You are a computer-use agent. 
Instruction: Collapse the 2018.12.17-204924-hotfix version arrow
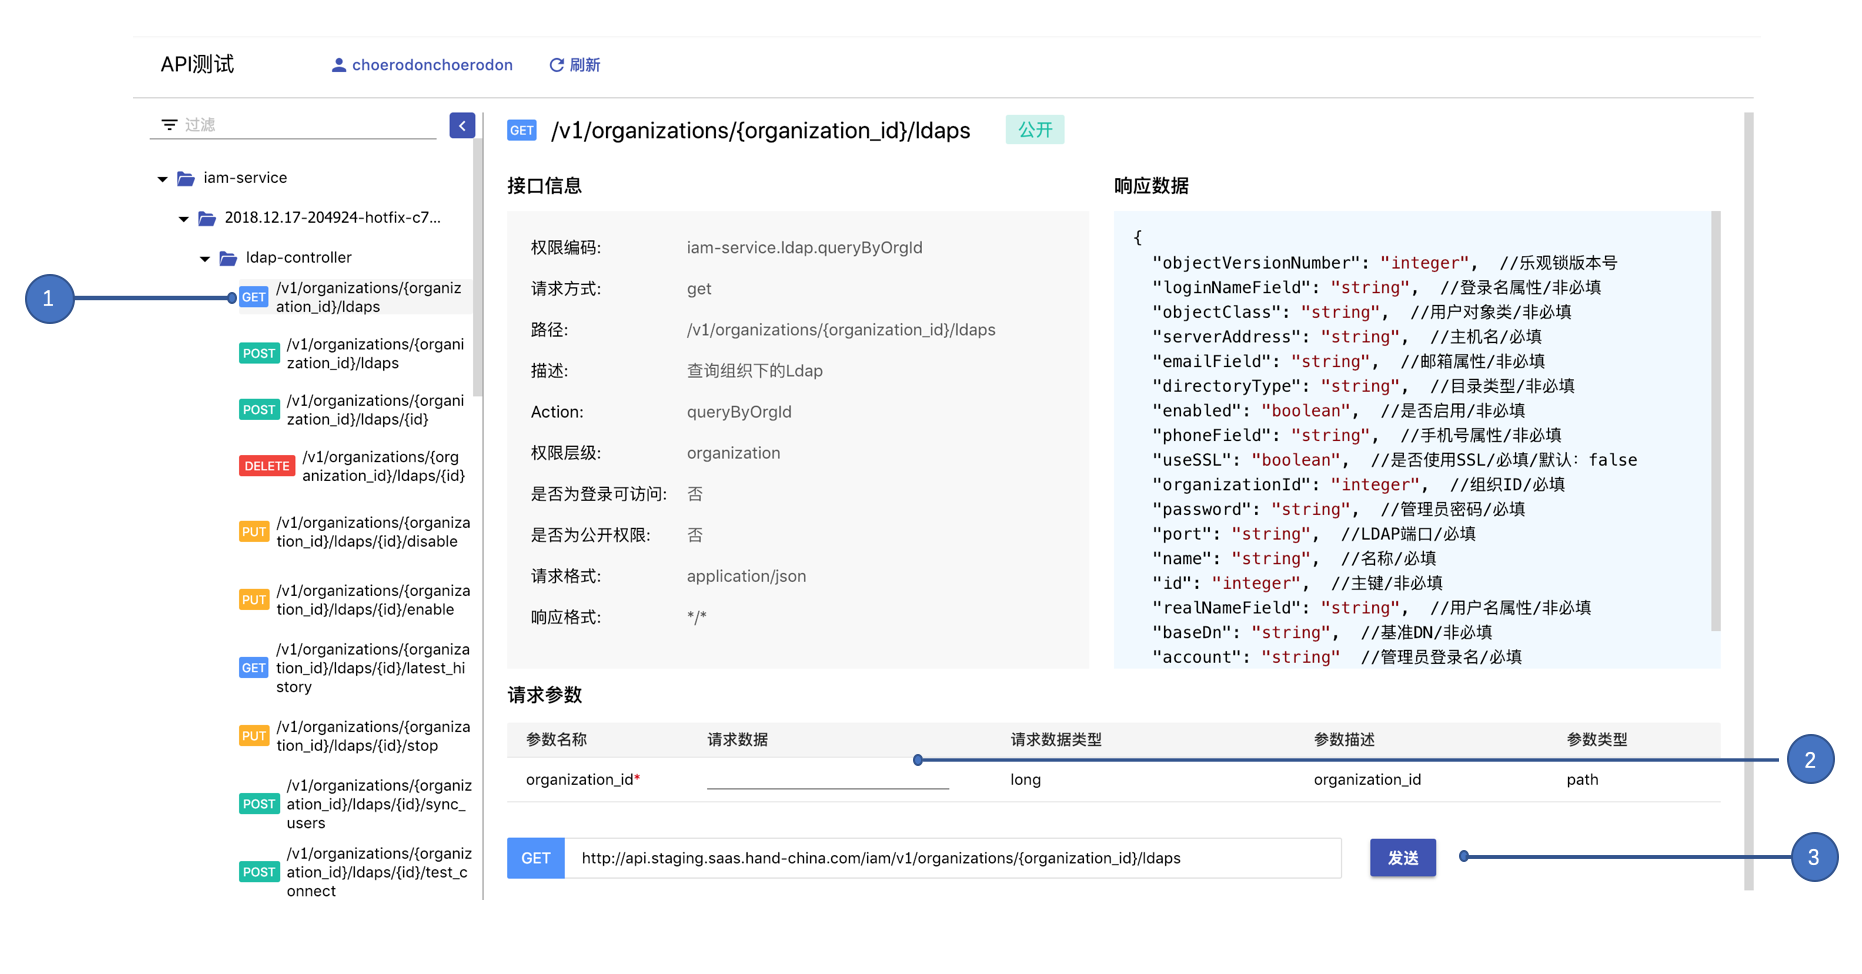pyautogui.click(x=183, y=219)
